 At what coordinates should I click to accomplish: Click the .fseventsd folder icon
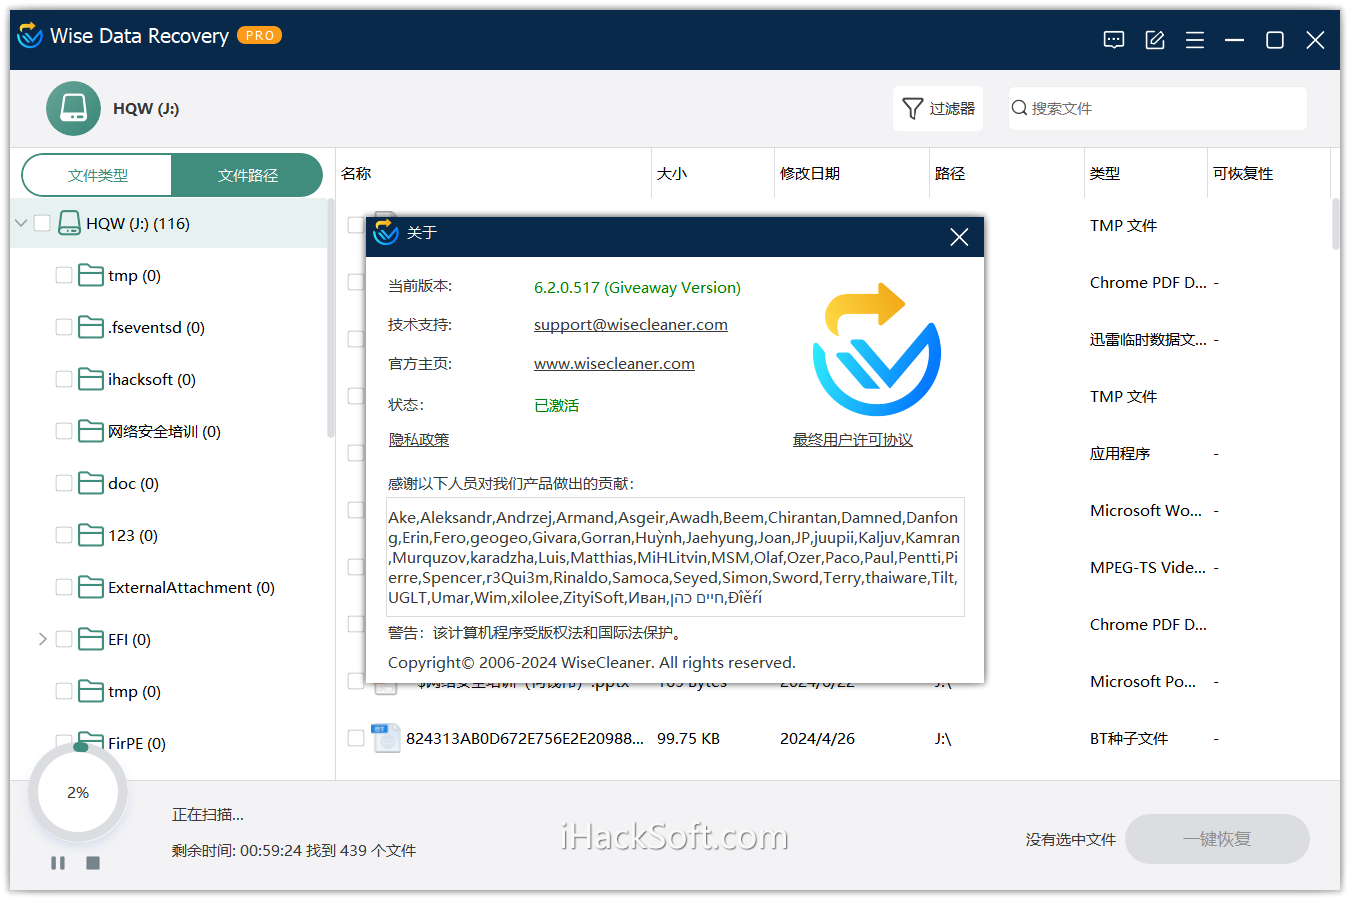pos(91,327)
